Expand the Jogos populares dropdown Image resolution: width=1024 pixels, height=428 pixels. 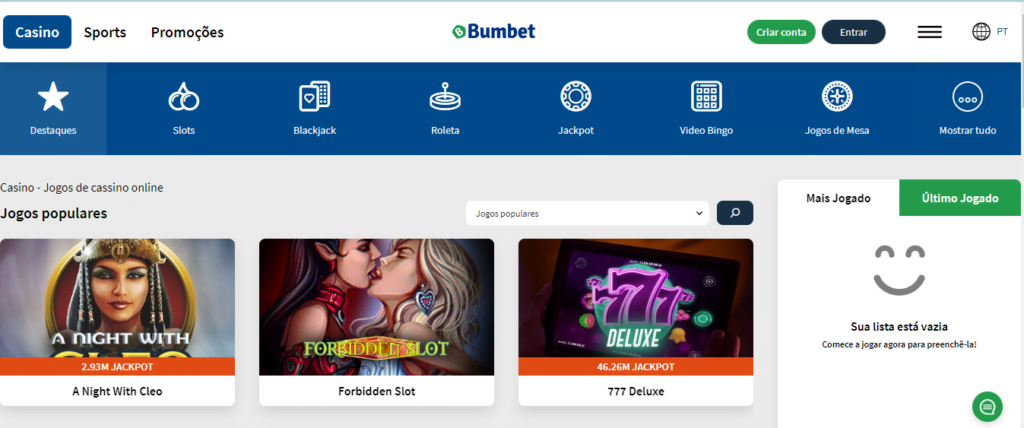587,213
